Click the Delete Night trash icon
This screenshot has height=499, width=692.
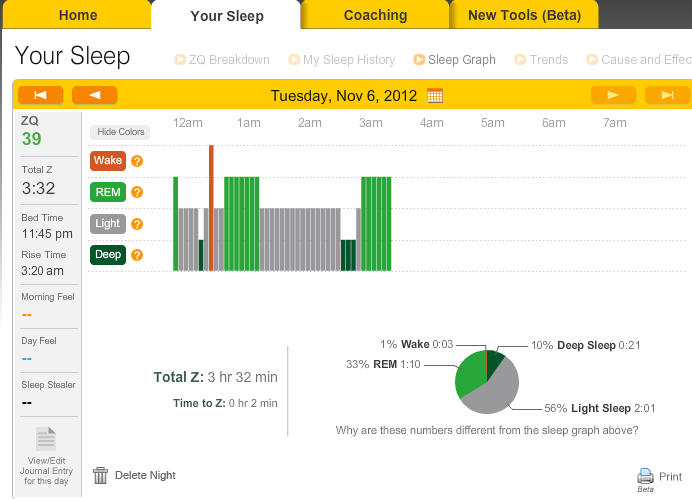coord(100,475)
